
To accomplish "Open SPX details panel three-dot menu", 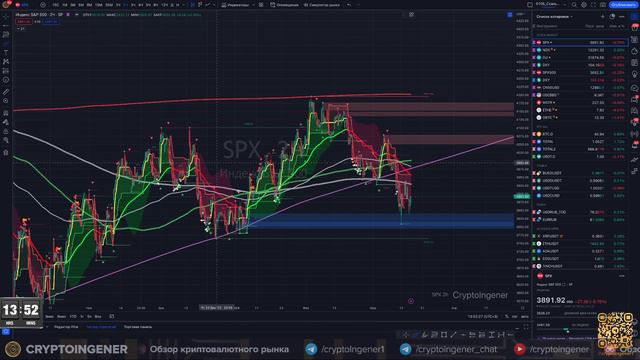I will point(622,276).
